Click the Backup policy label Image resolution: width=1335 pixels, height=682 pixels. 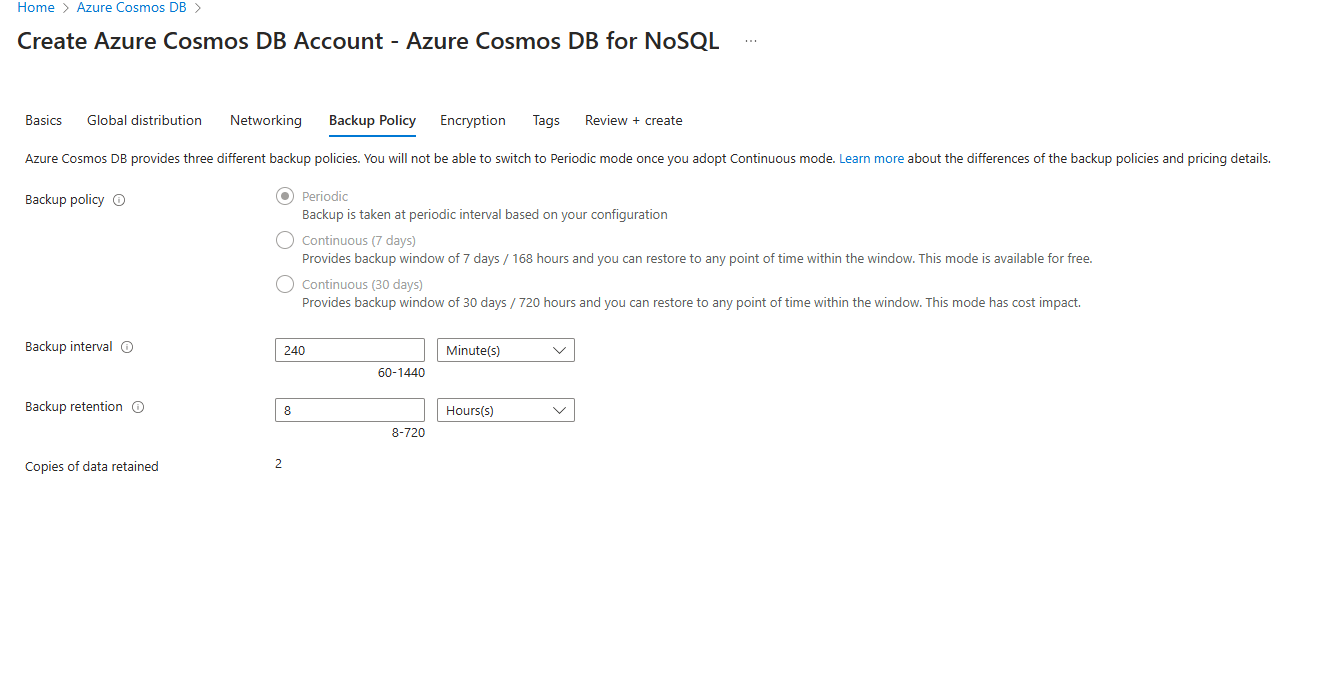[64, 200]
